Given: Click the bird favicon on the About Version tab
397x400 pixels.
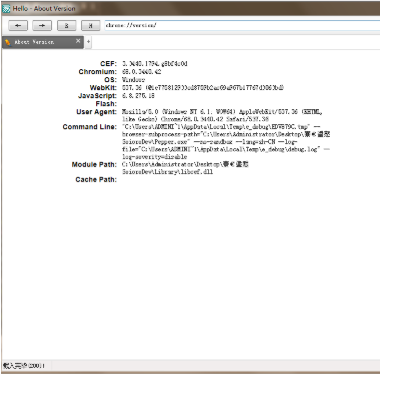Looking at the screenshot, I should (x=8, y=42).
